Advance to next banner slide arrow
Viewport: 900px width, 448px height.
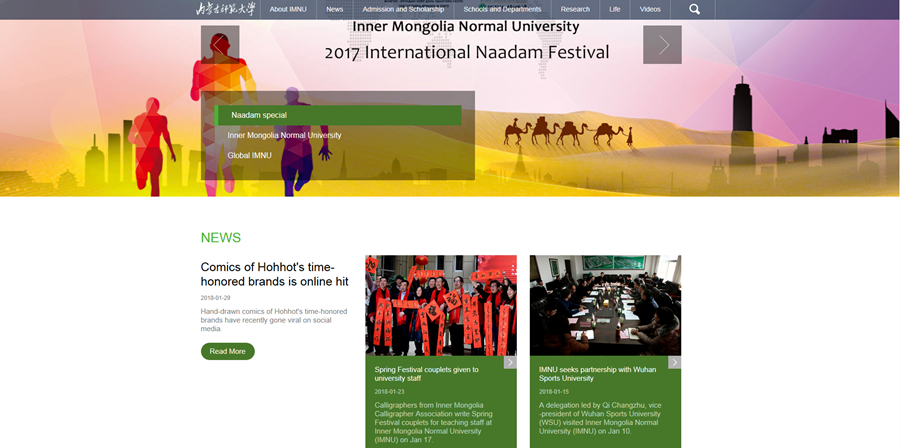point(662,44)
